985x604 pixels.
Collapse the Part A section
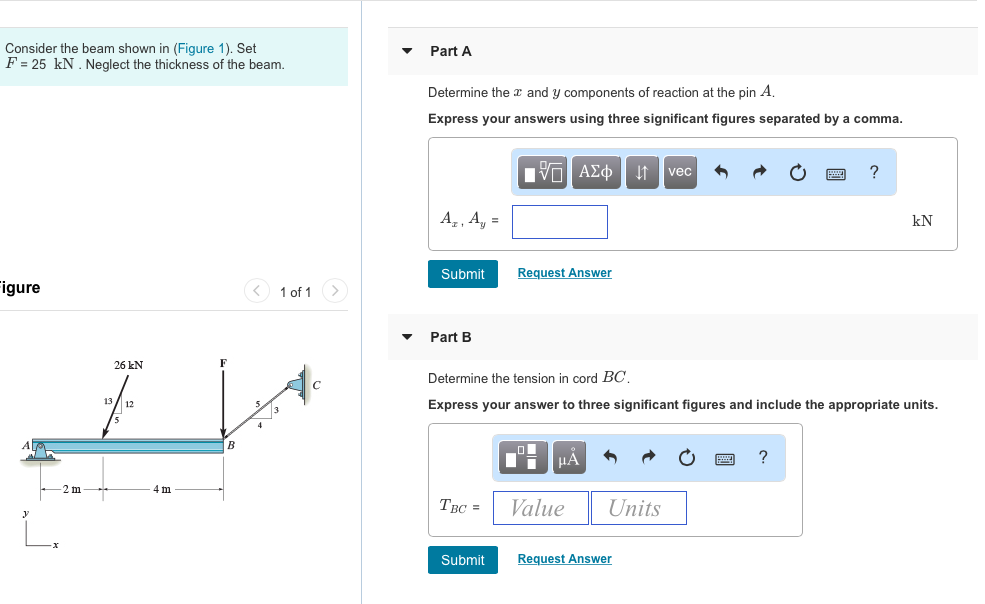click(x=406, y=51)
